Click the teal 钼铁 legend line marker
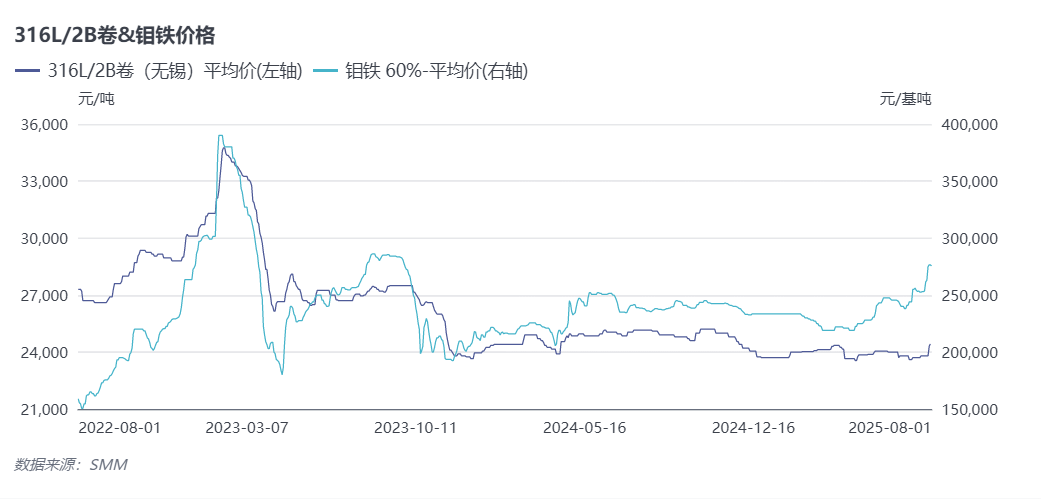1041x499 pixels. tap(327, 70)
